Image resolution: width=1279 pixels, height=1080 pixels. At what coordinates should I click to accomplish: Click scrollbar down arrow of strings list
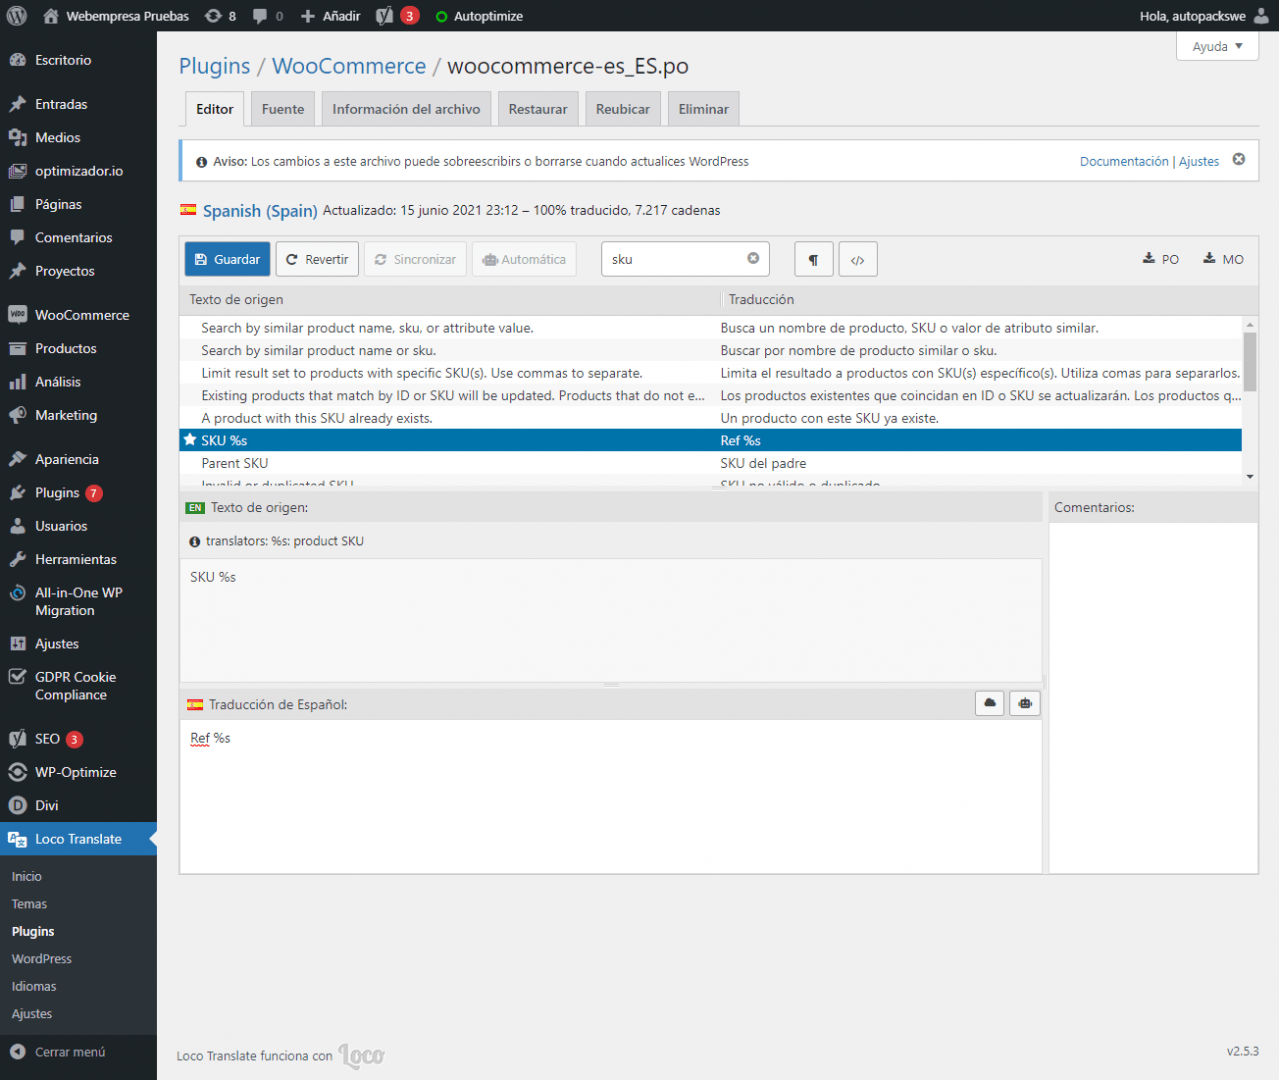pyautogui.click(x=1250, y=477)
